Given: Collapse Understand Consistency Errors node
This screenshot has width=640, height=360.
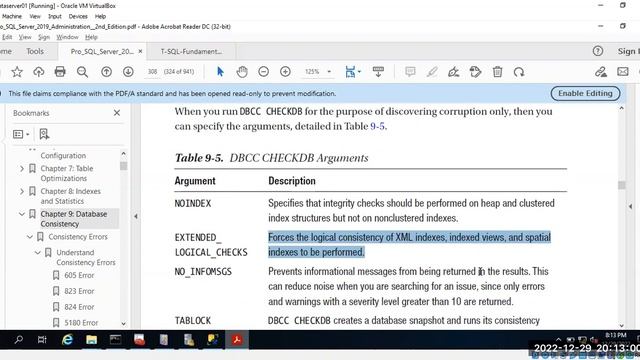Looking at the screenshot, I should (38, 253).
